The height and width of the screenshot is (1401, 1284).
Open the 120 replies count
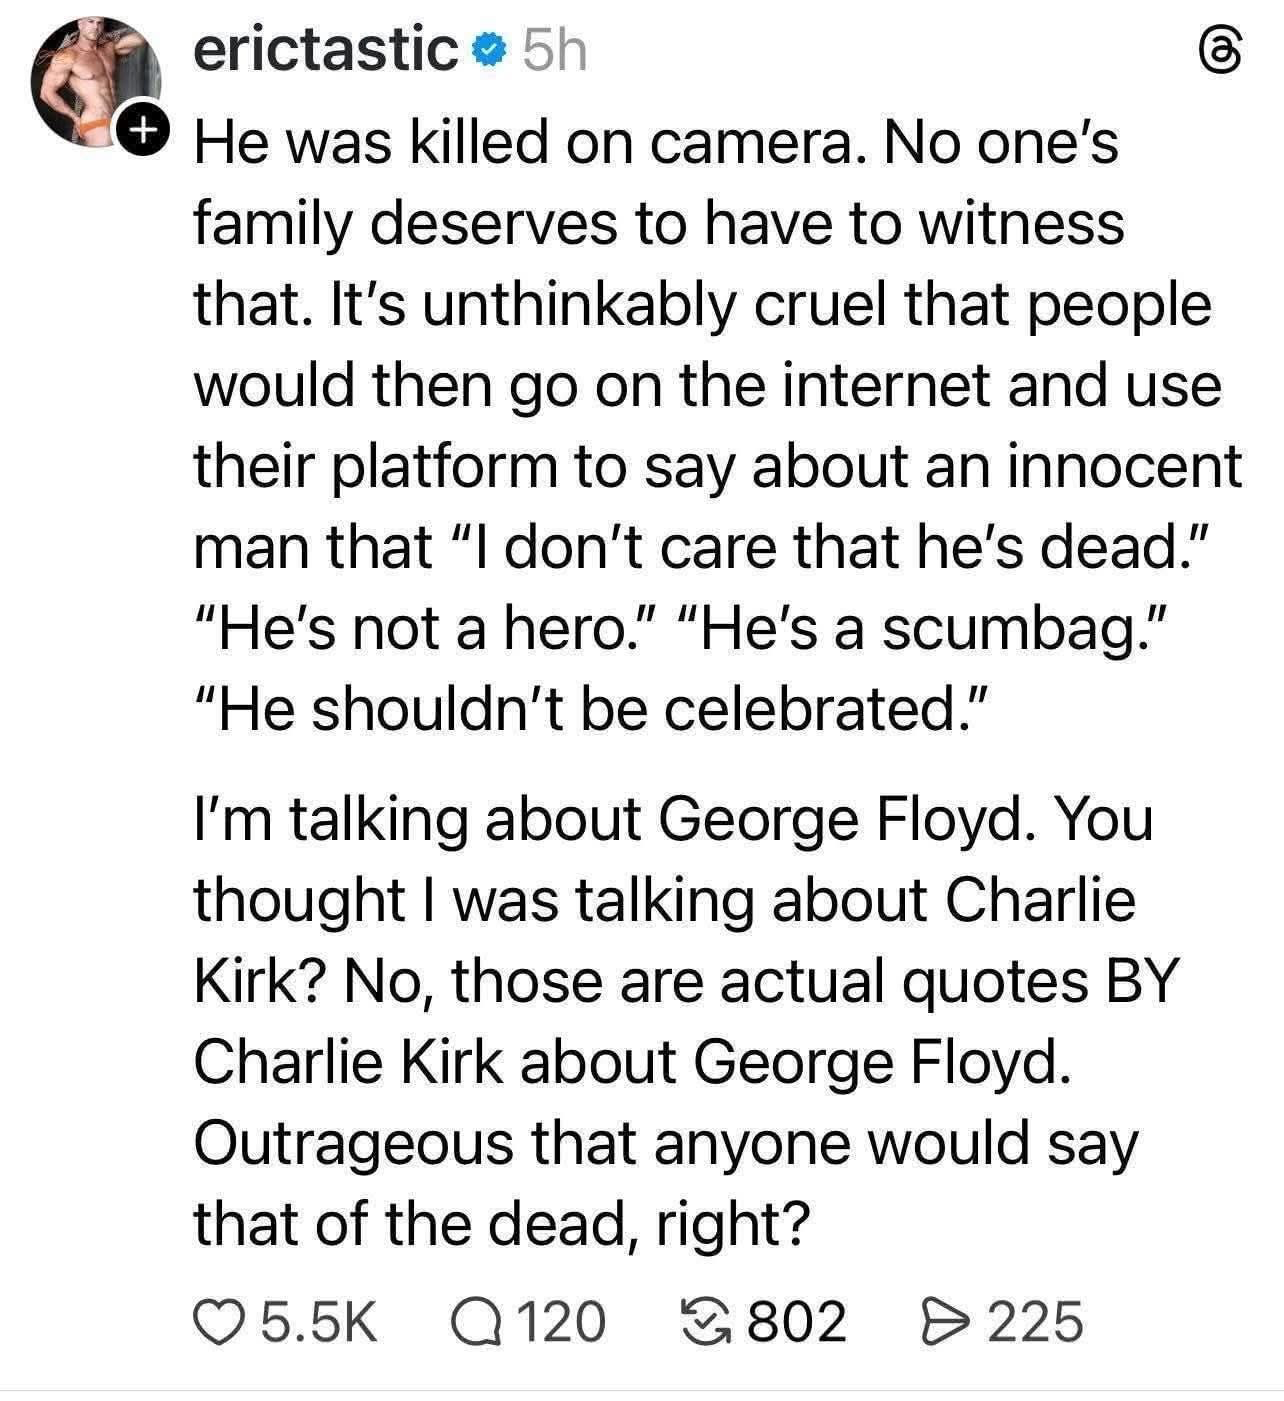(561, 1320)
